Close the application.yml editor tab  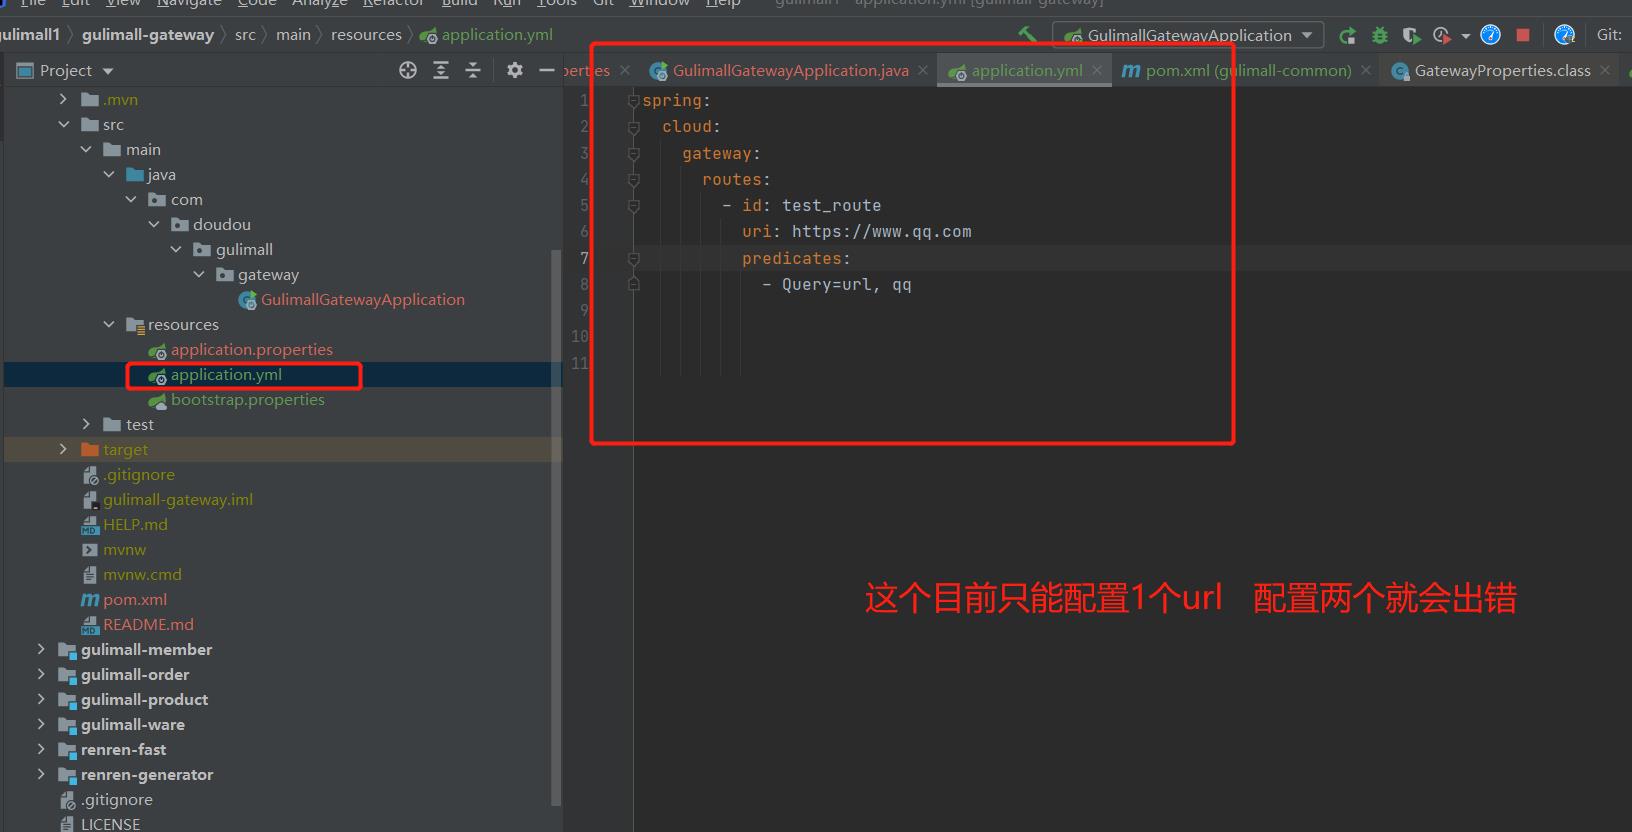click(x=1097, y=70)
